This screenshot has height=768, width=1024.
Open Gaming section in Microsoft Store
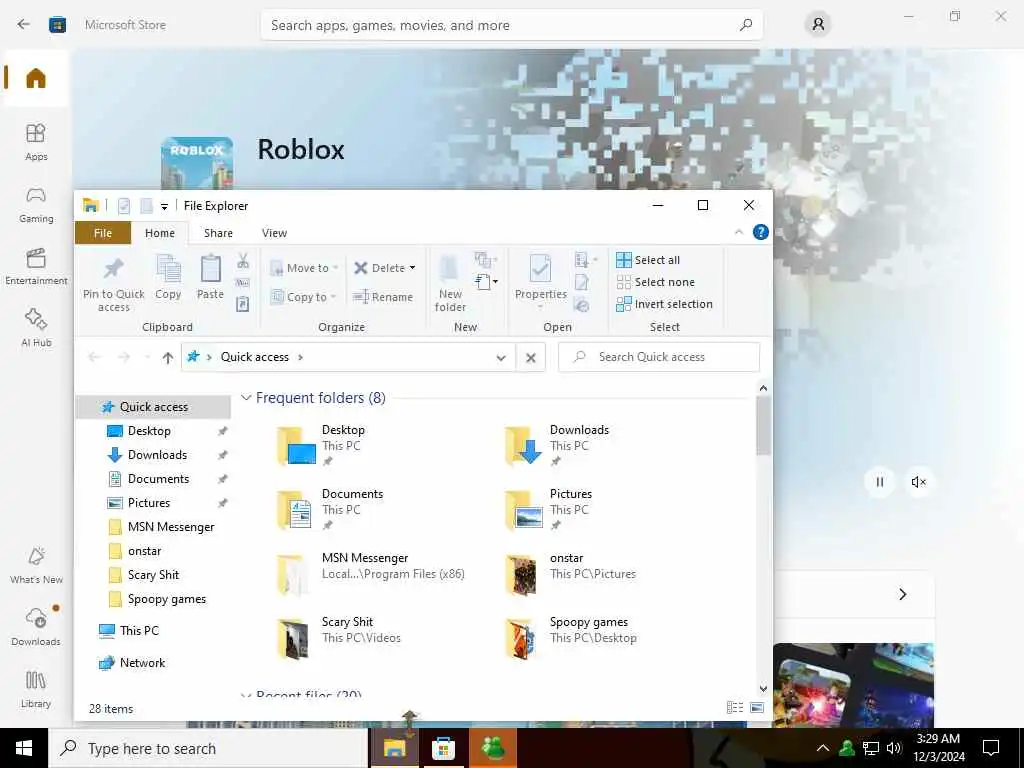[x=36, y=204]
